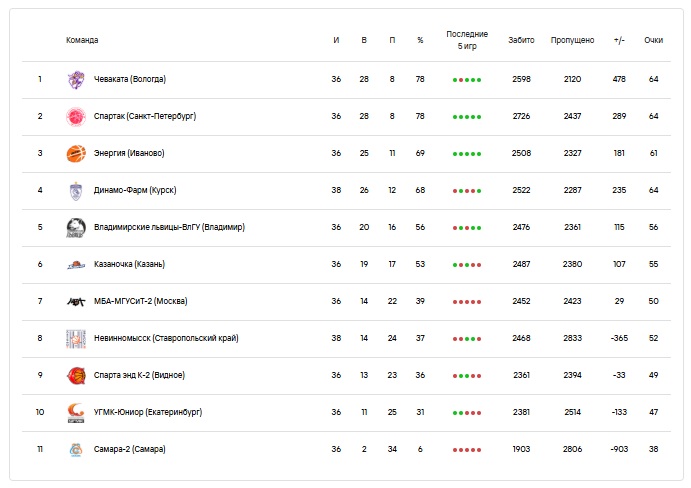Click the % column header

[x=420, y=40]
